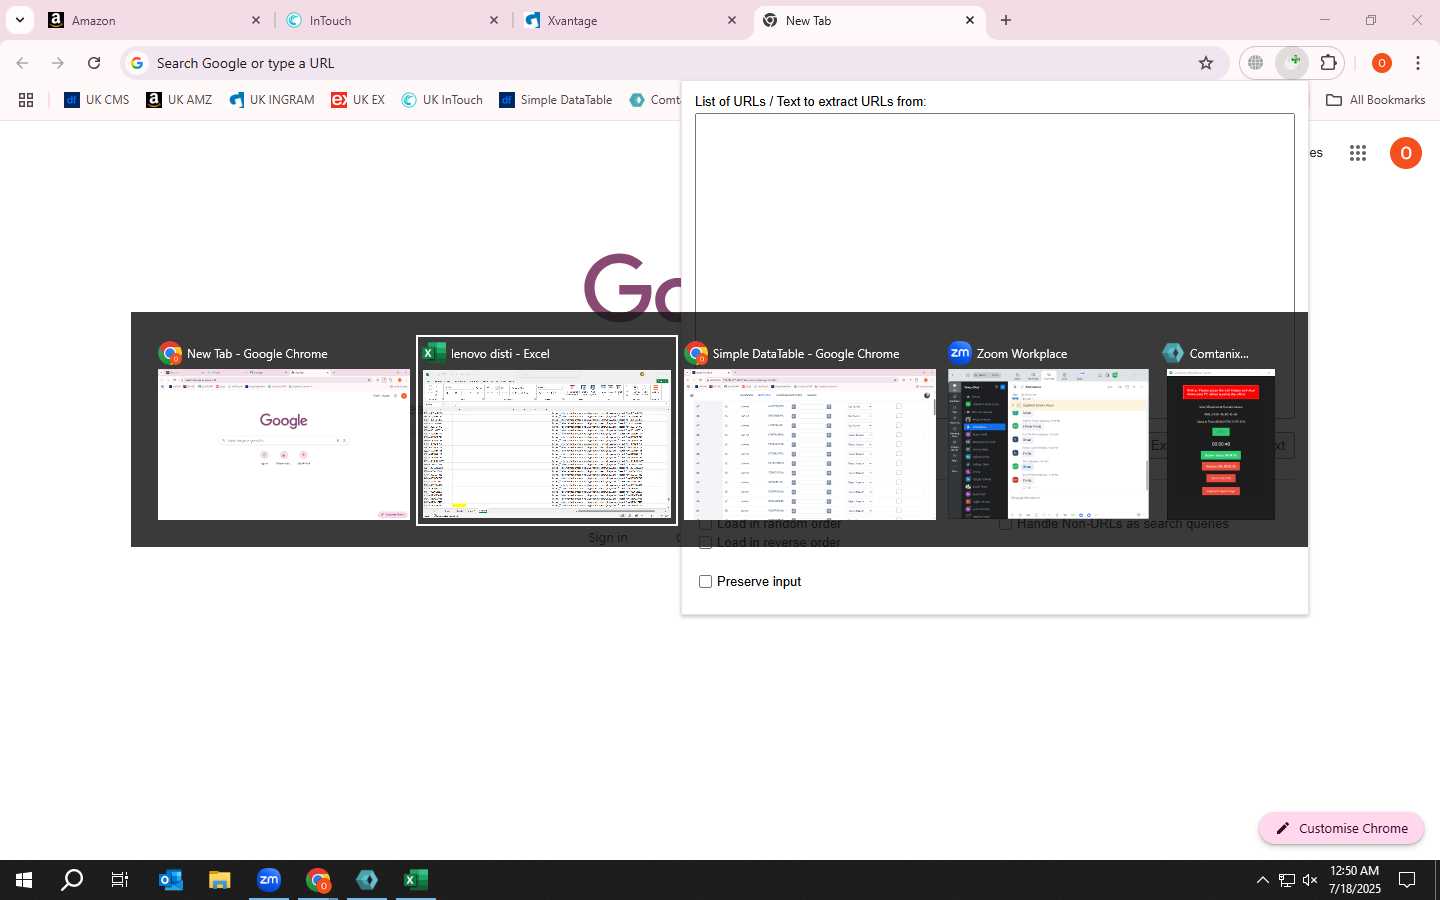
Task: Show hidden system tray icons
Action: [1262, 880]
